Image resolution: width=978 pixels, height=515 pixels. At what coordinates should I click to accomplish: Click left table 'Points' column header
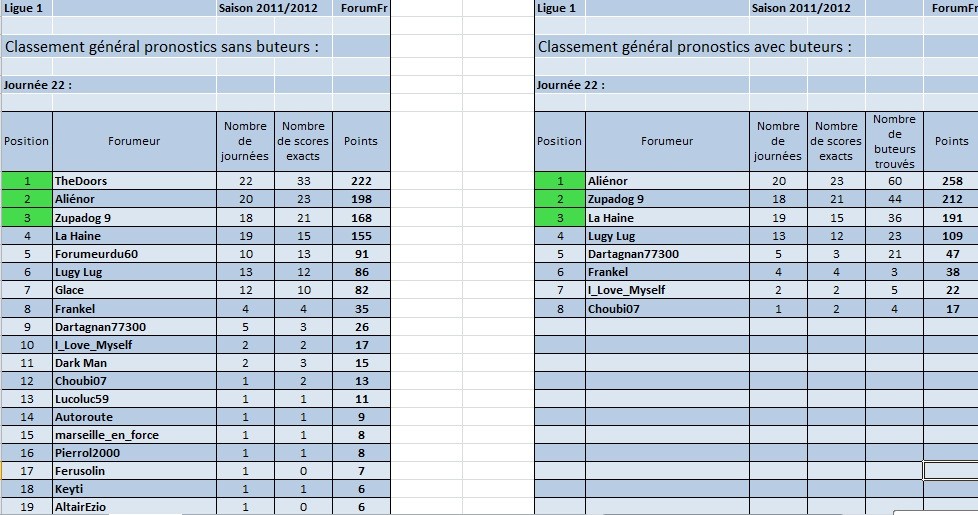tap(361, 142)
